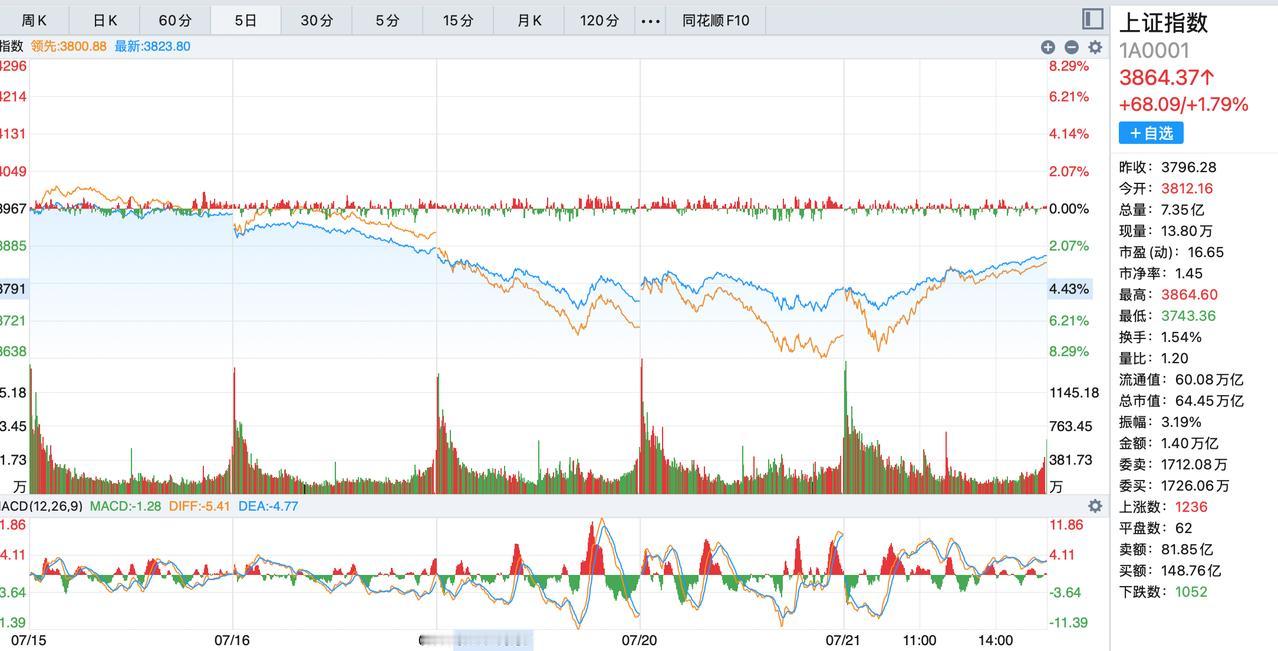Click the 总市值 64.45万亿 row
This screenshot has width=1278, height=651.
1181,401
